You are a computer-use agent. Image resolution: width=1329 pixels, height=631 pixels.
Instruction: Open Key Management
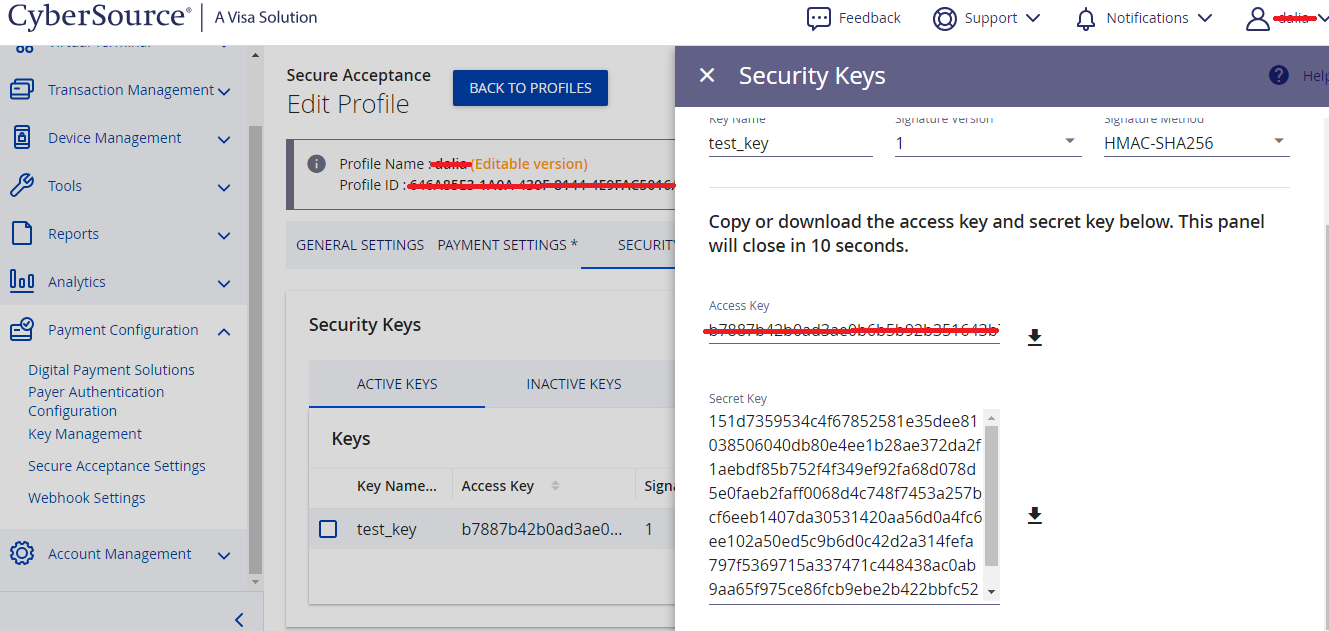[x=85, y=434]
